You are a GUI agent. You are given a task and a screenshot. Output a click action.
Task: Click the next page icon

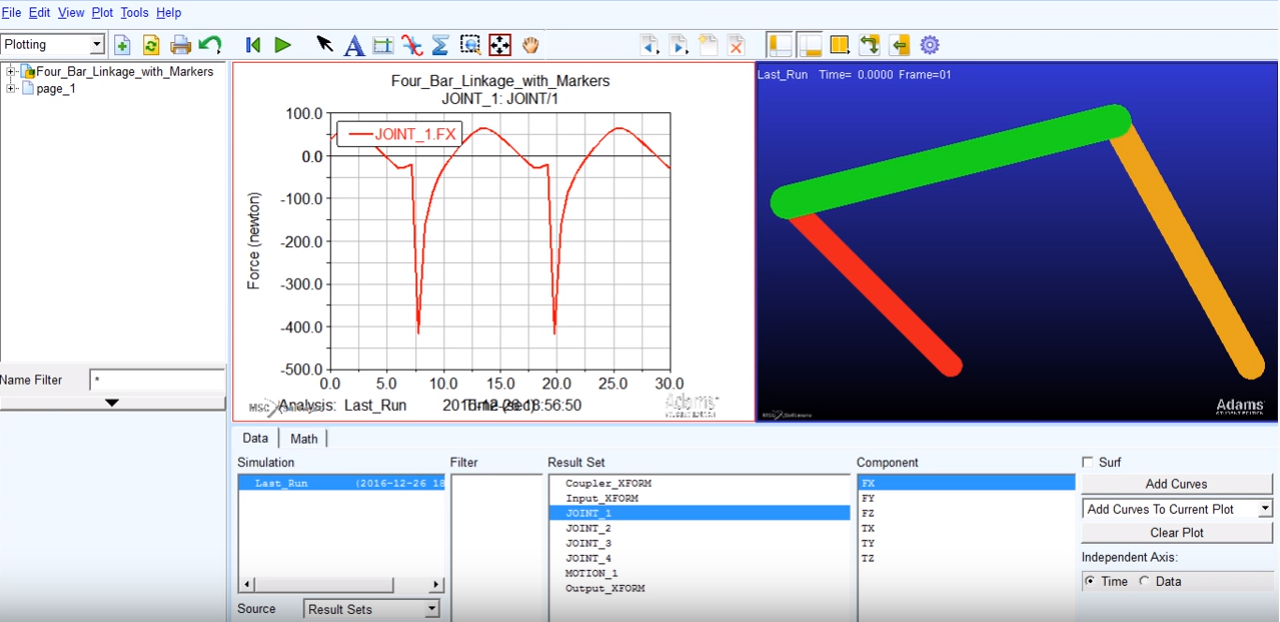pyautogui.click(x=679, y=45)
